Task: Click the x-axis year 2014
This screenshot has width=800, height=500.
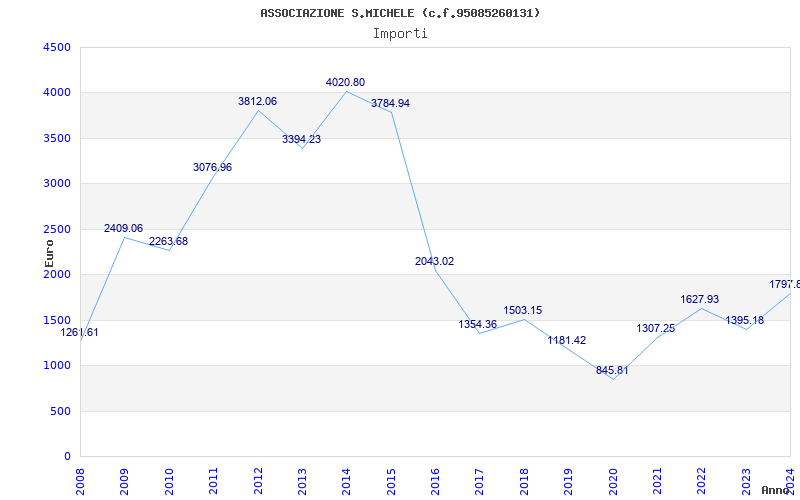Action: click(346, 481)
